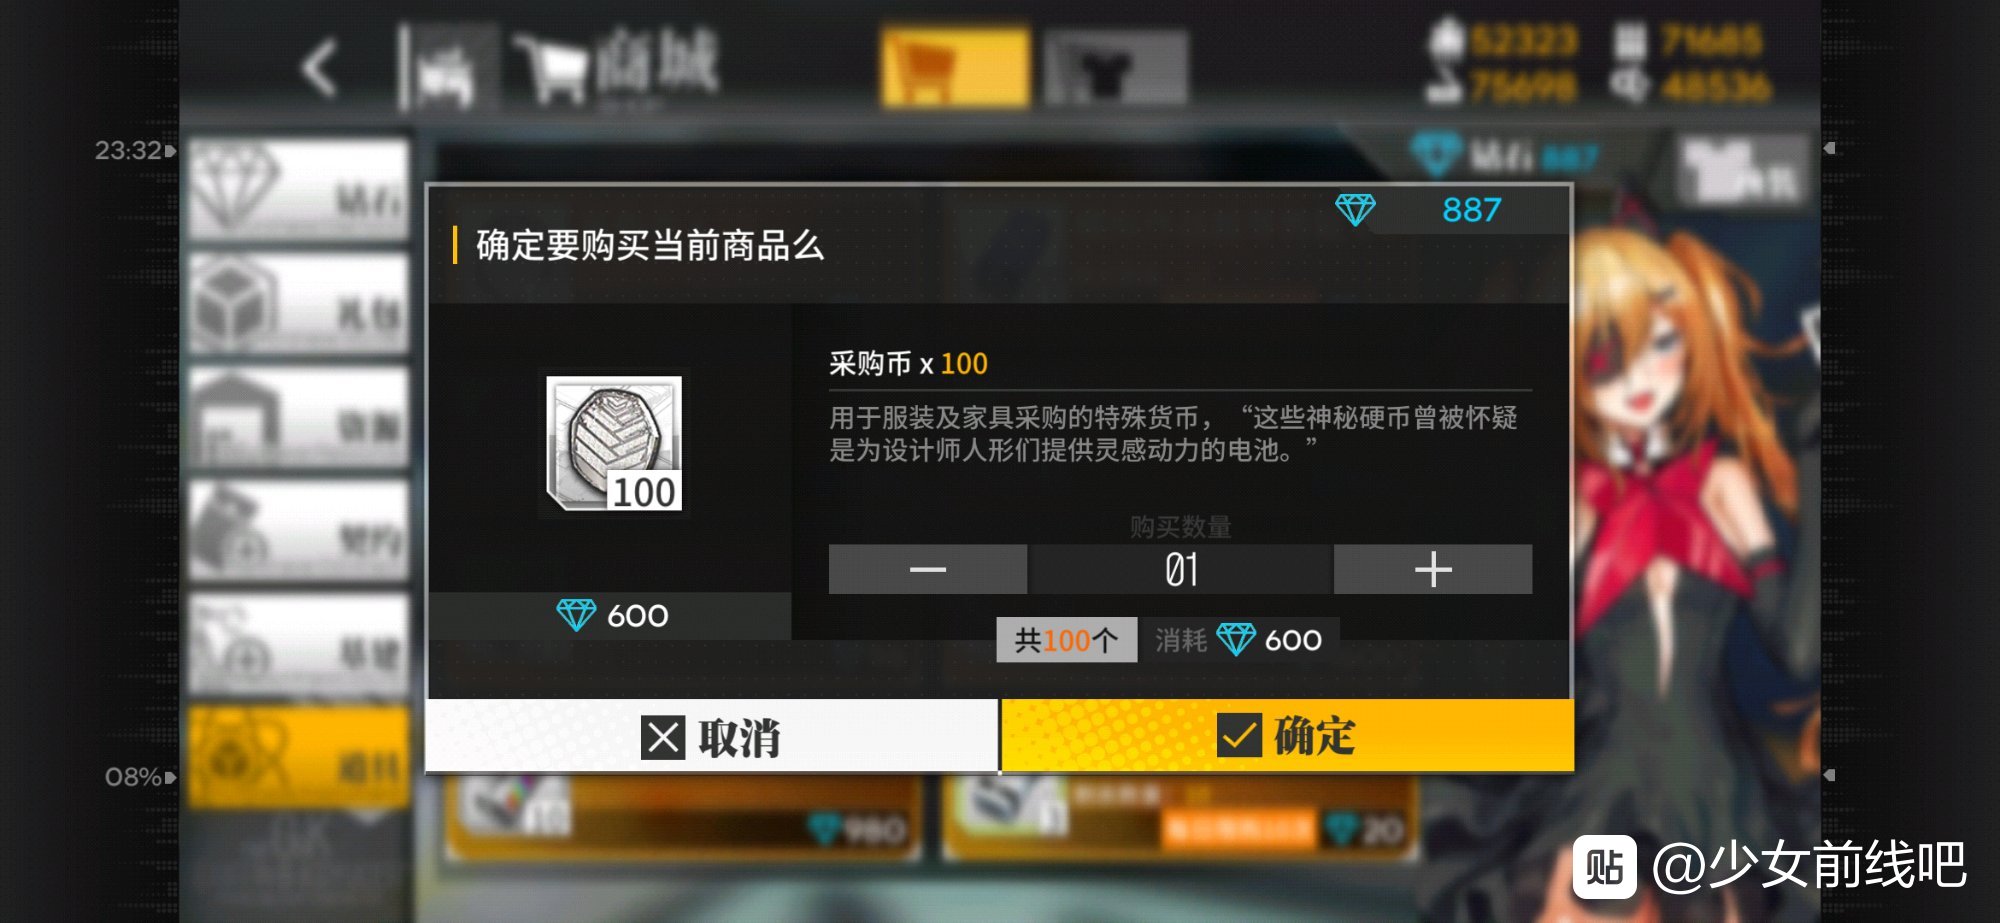Select the fourth blurred sidebar category
The width and height of the screenshot is (2000, 923).
299,530
